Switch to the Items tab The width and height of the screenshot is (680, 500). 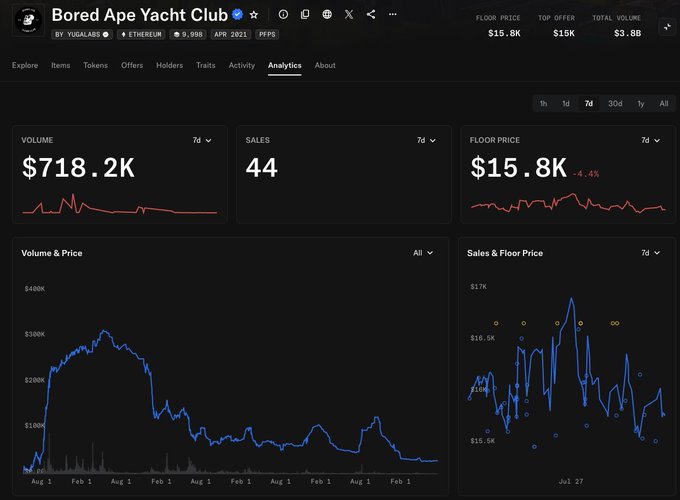[x=61, y=65]
